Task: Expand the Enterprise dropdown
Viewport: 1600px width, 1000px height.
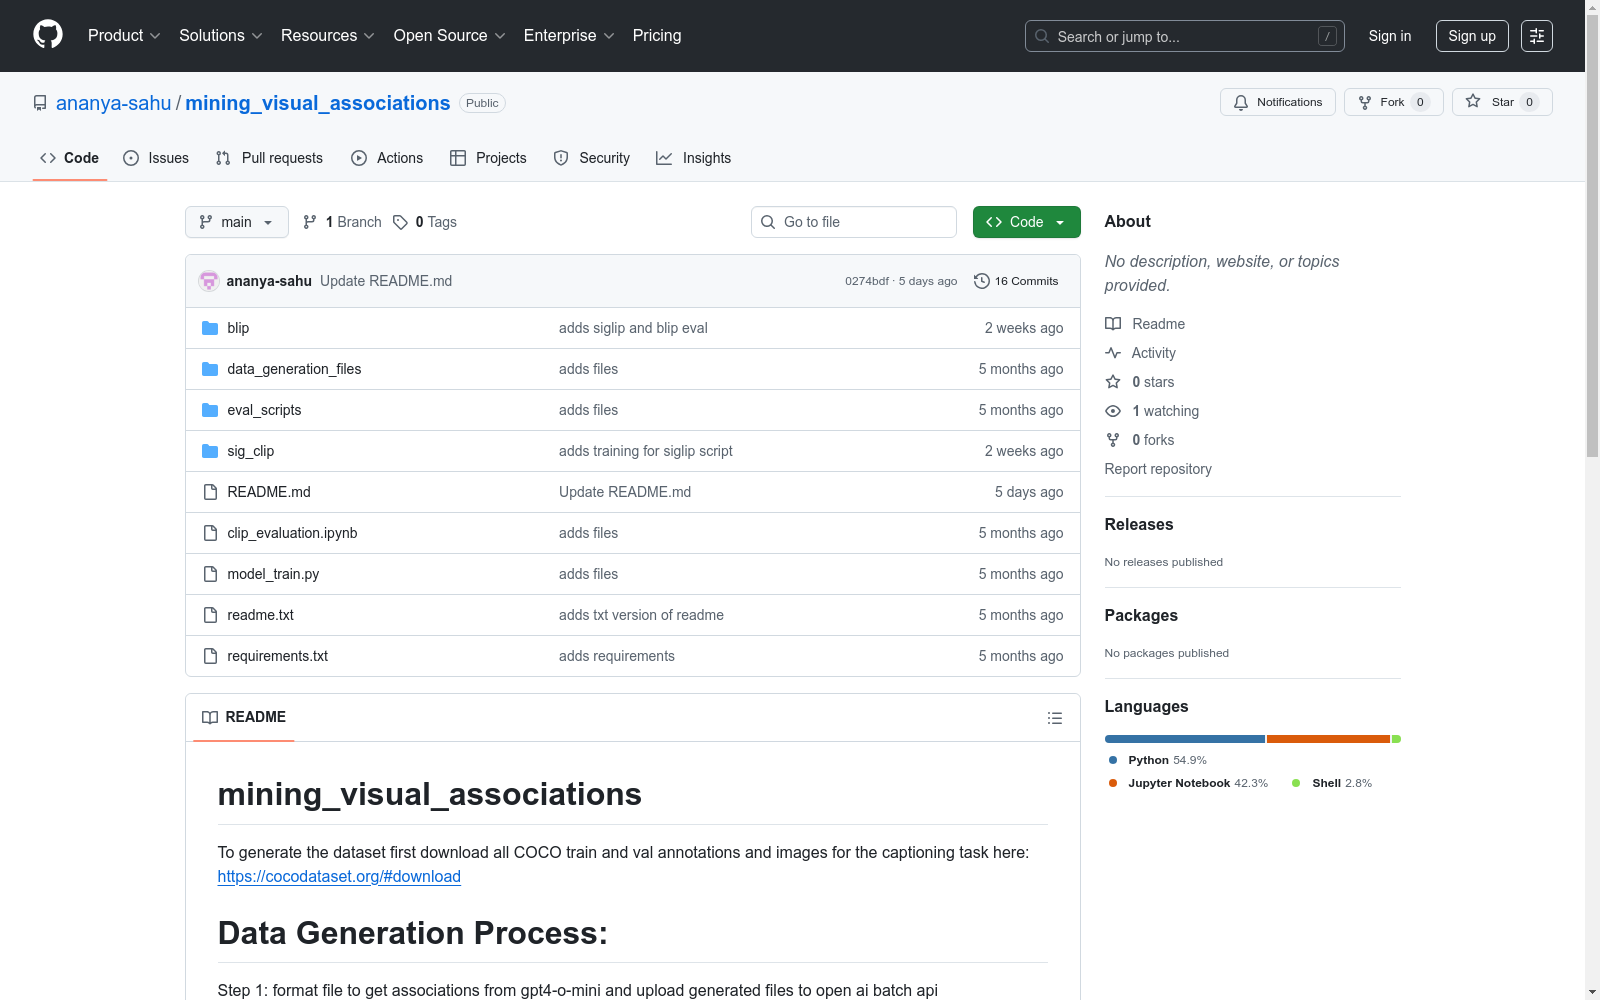Action: [569, 36]
